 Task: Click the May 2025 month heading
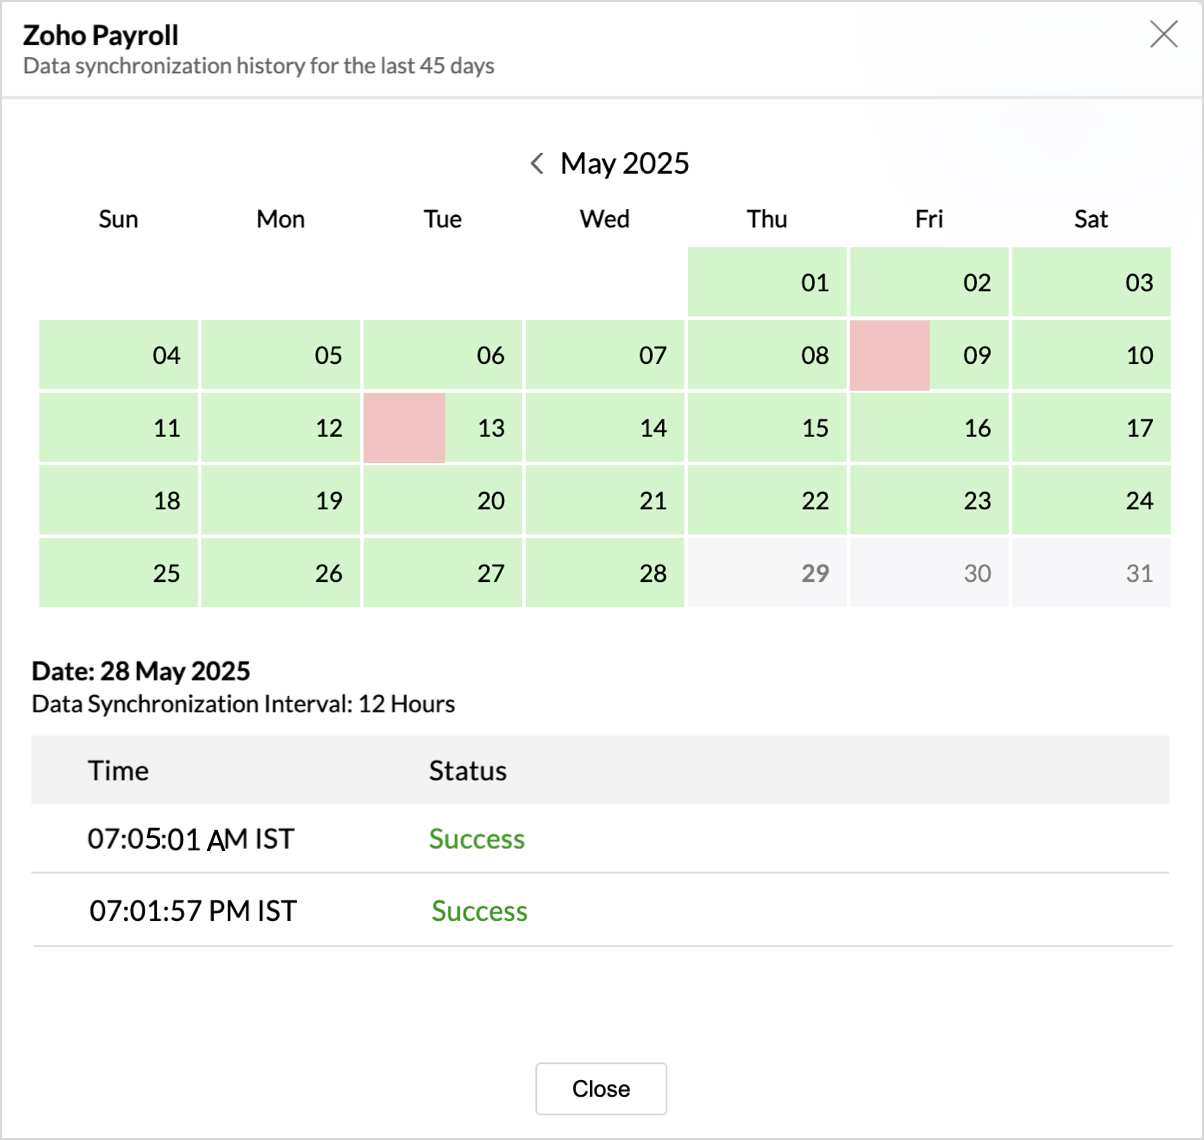(x=625, y=163)
